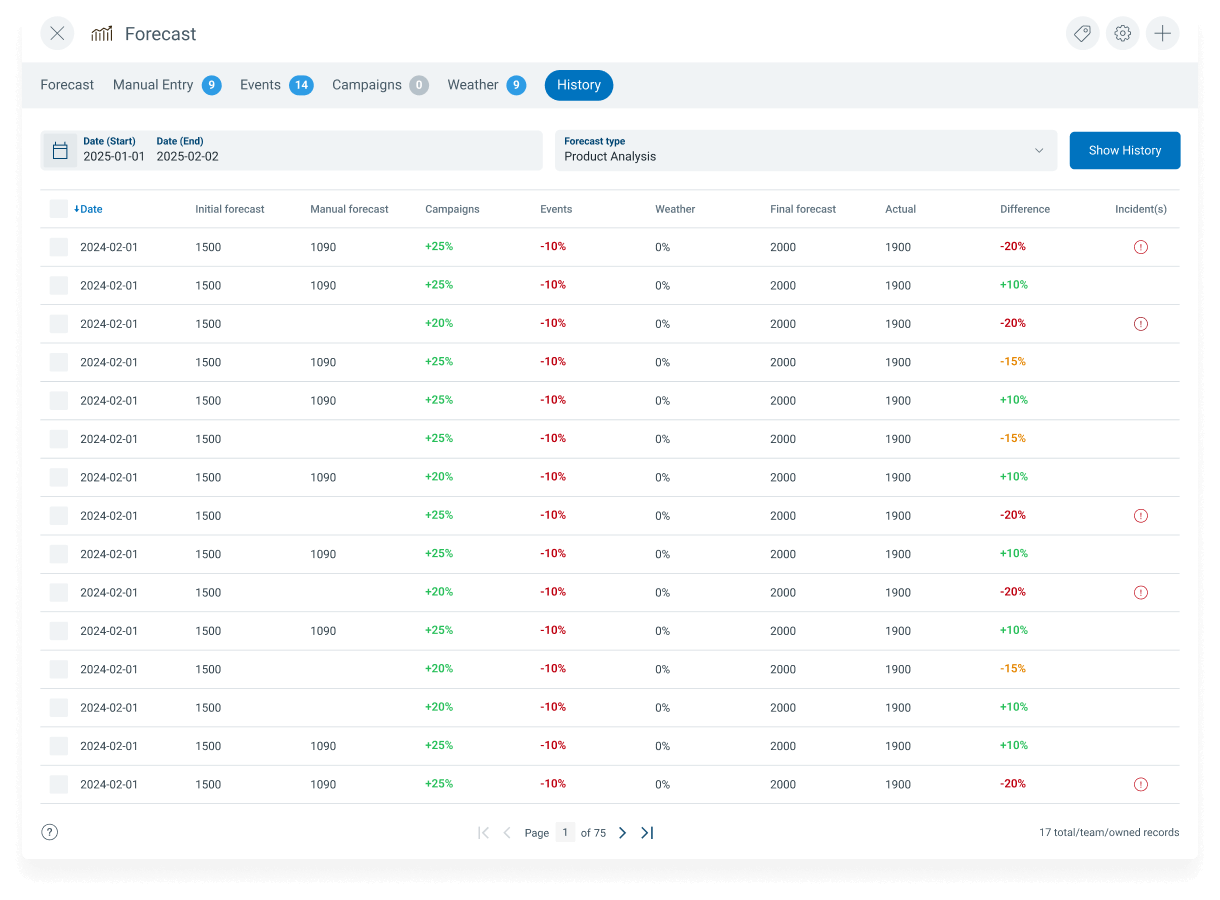Check the first row's checkbox

(x=59, y=247)
